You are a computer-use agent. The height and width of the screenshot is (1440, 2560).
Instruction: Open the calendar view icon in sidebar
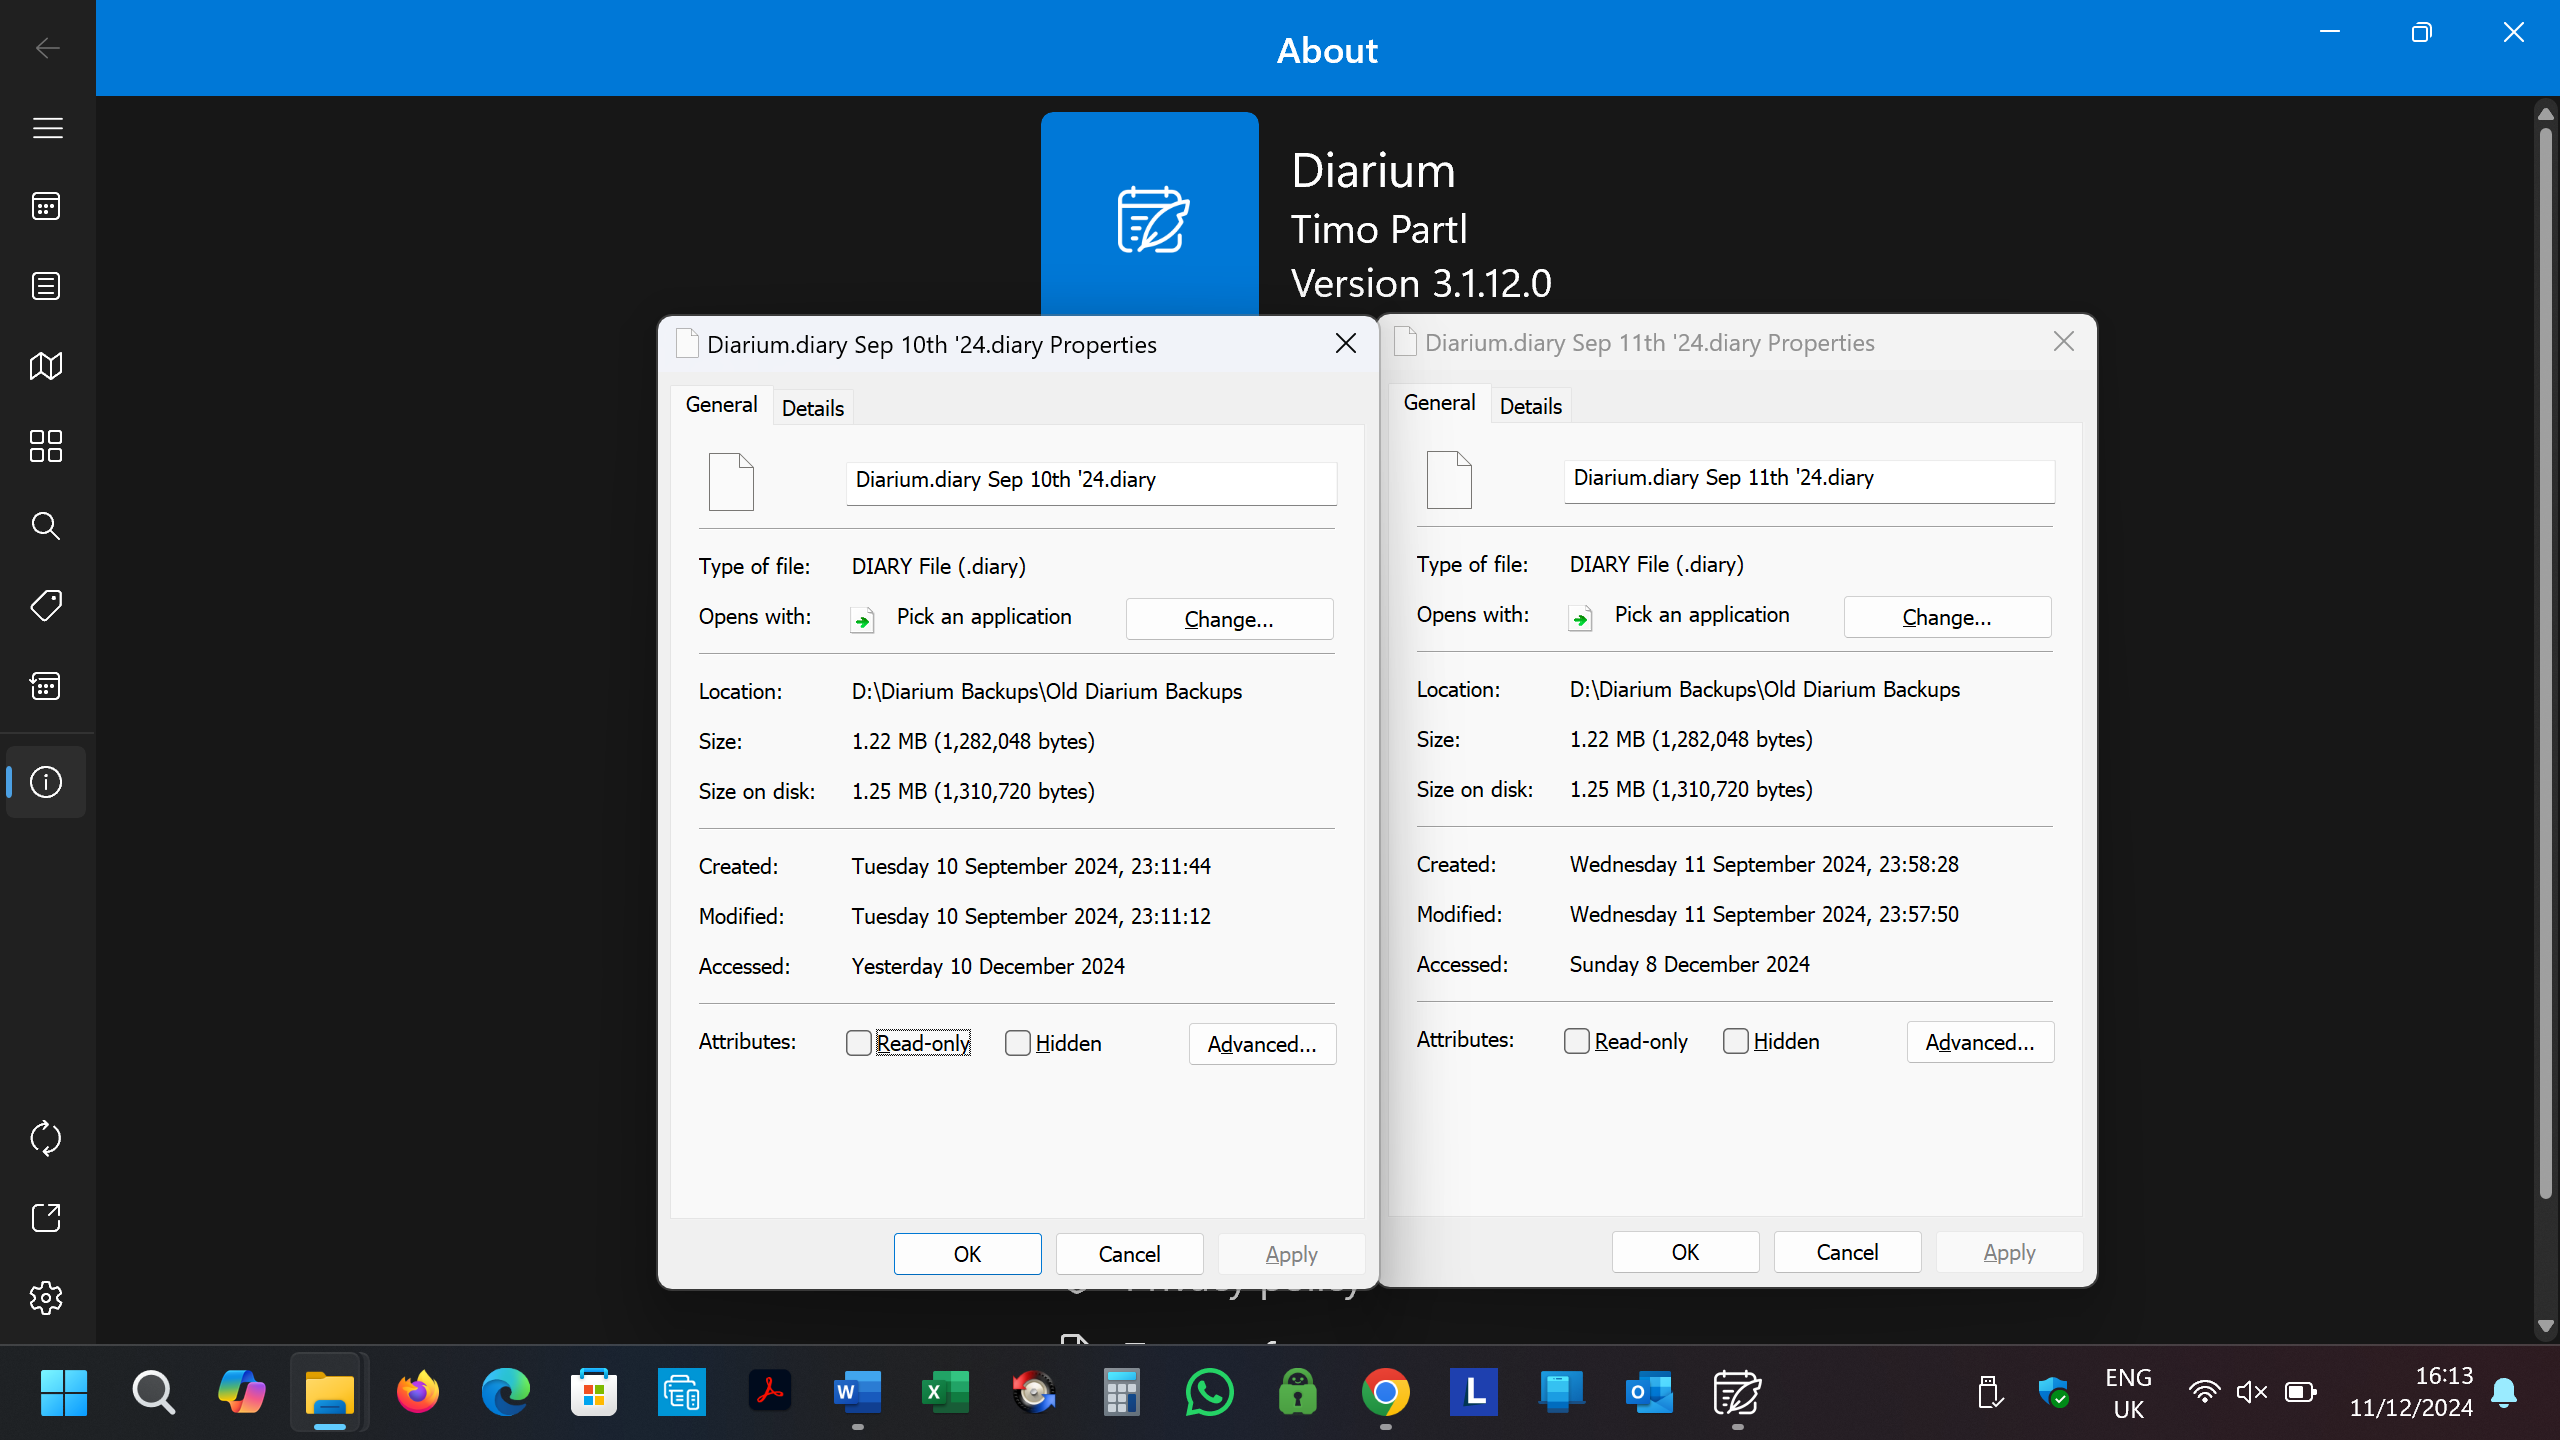(46, 206)
